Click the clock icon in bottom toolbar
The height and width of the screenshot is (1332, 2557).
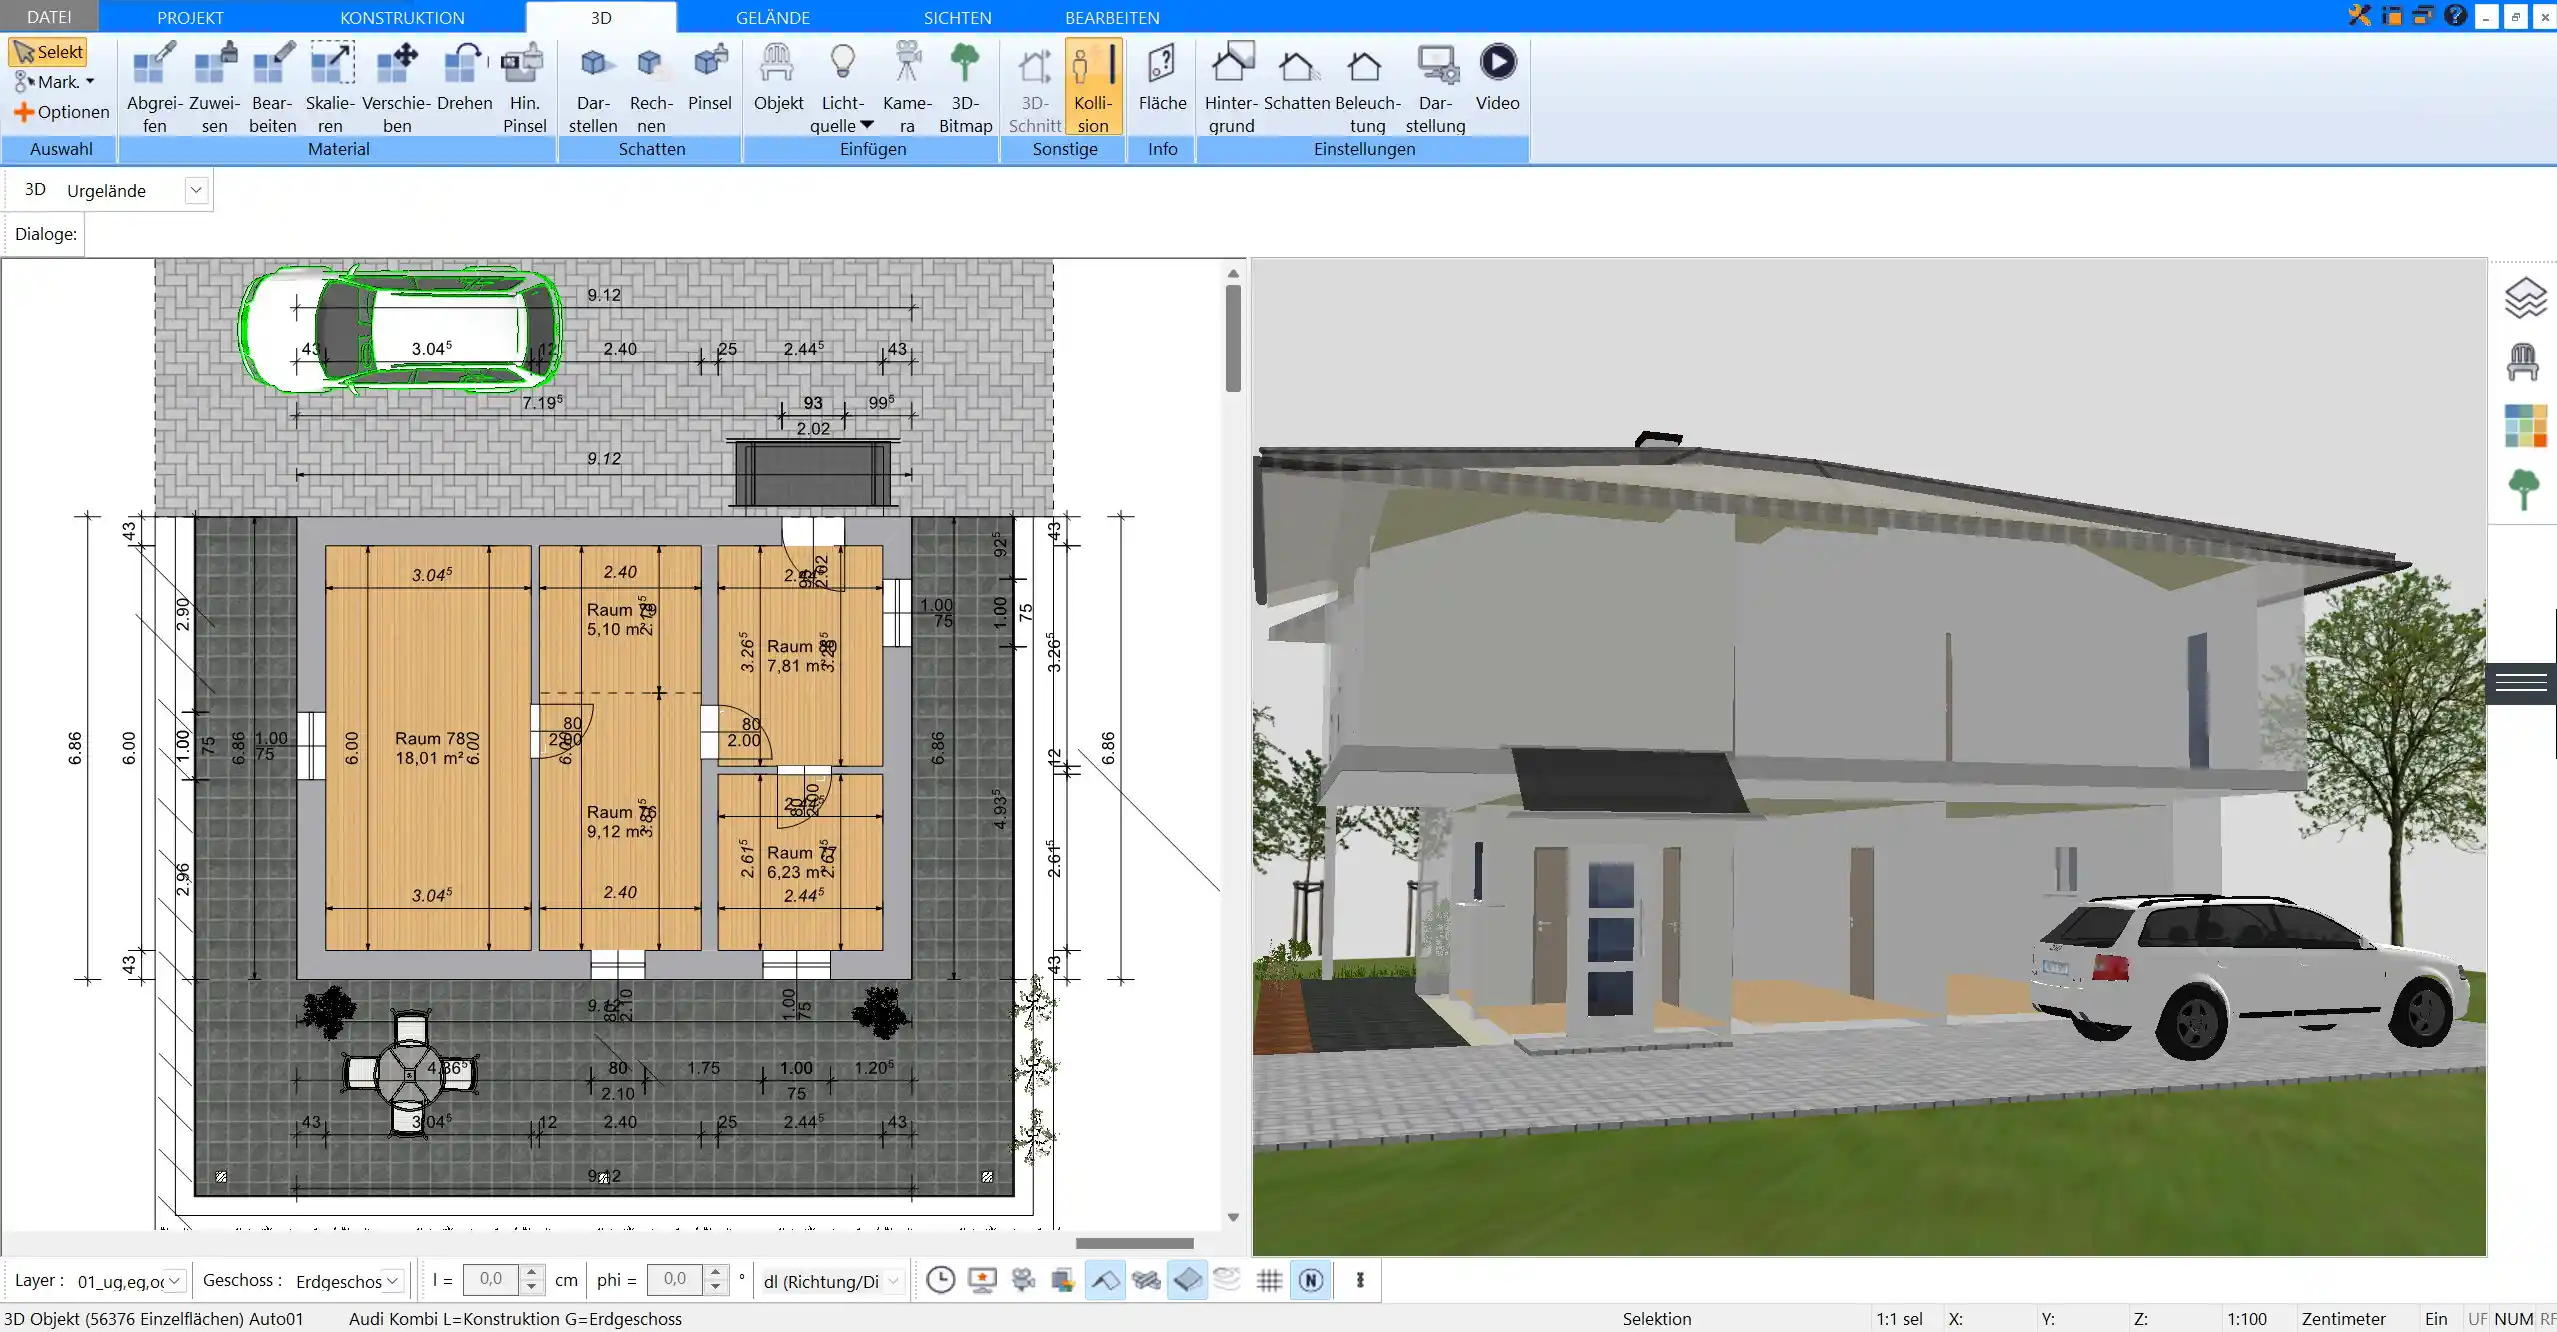(940, 1280)
